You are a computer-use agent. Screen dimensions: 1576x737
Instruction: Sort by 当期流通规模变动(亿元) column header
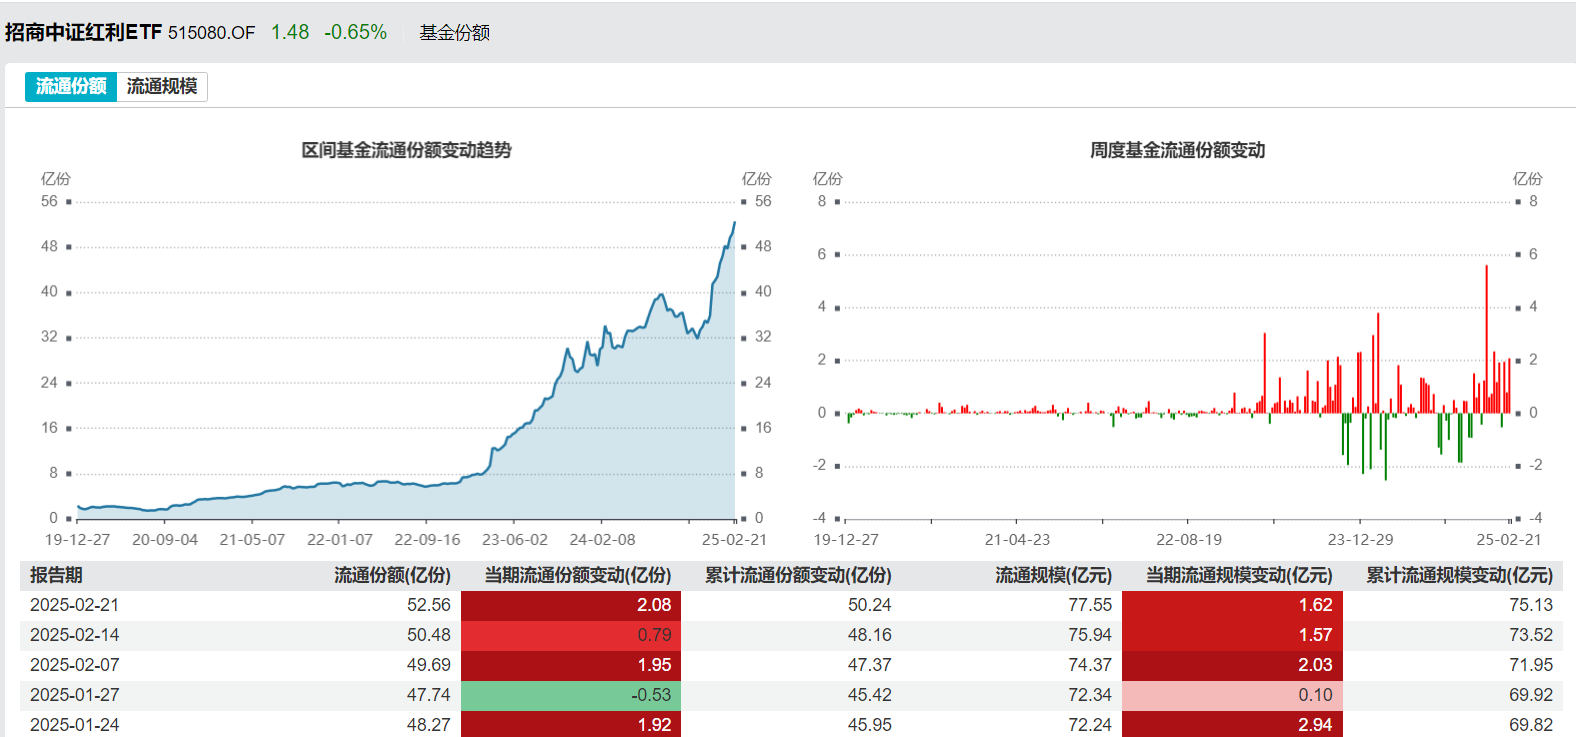(x=1239, y=575)
